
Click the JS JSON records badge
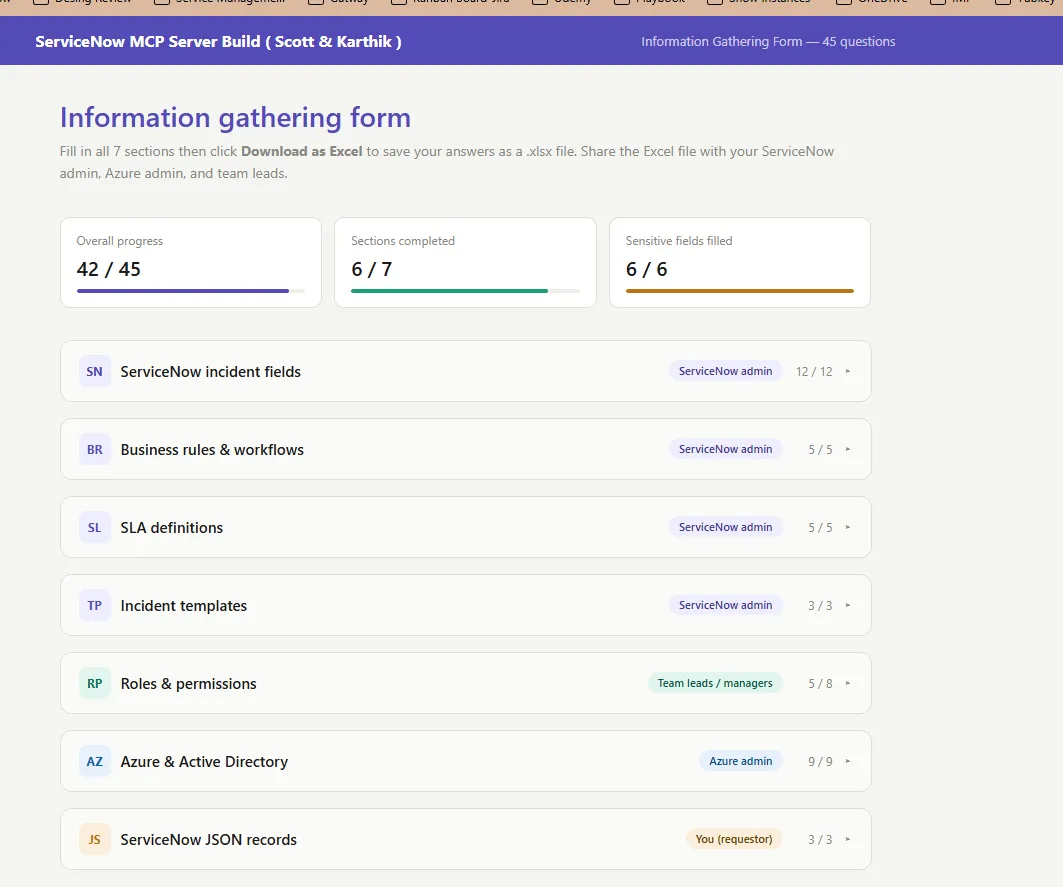coord(94,840)
